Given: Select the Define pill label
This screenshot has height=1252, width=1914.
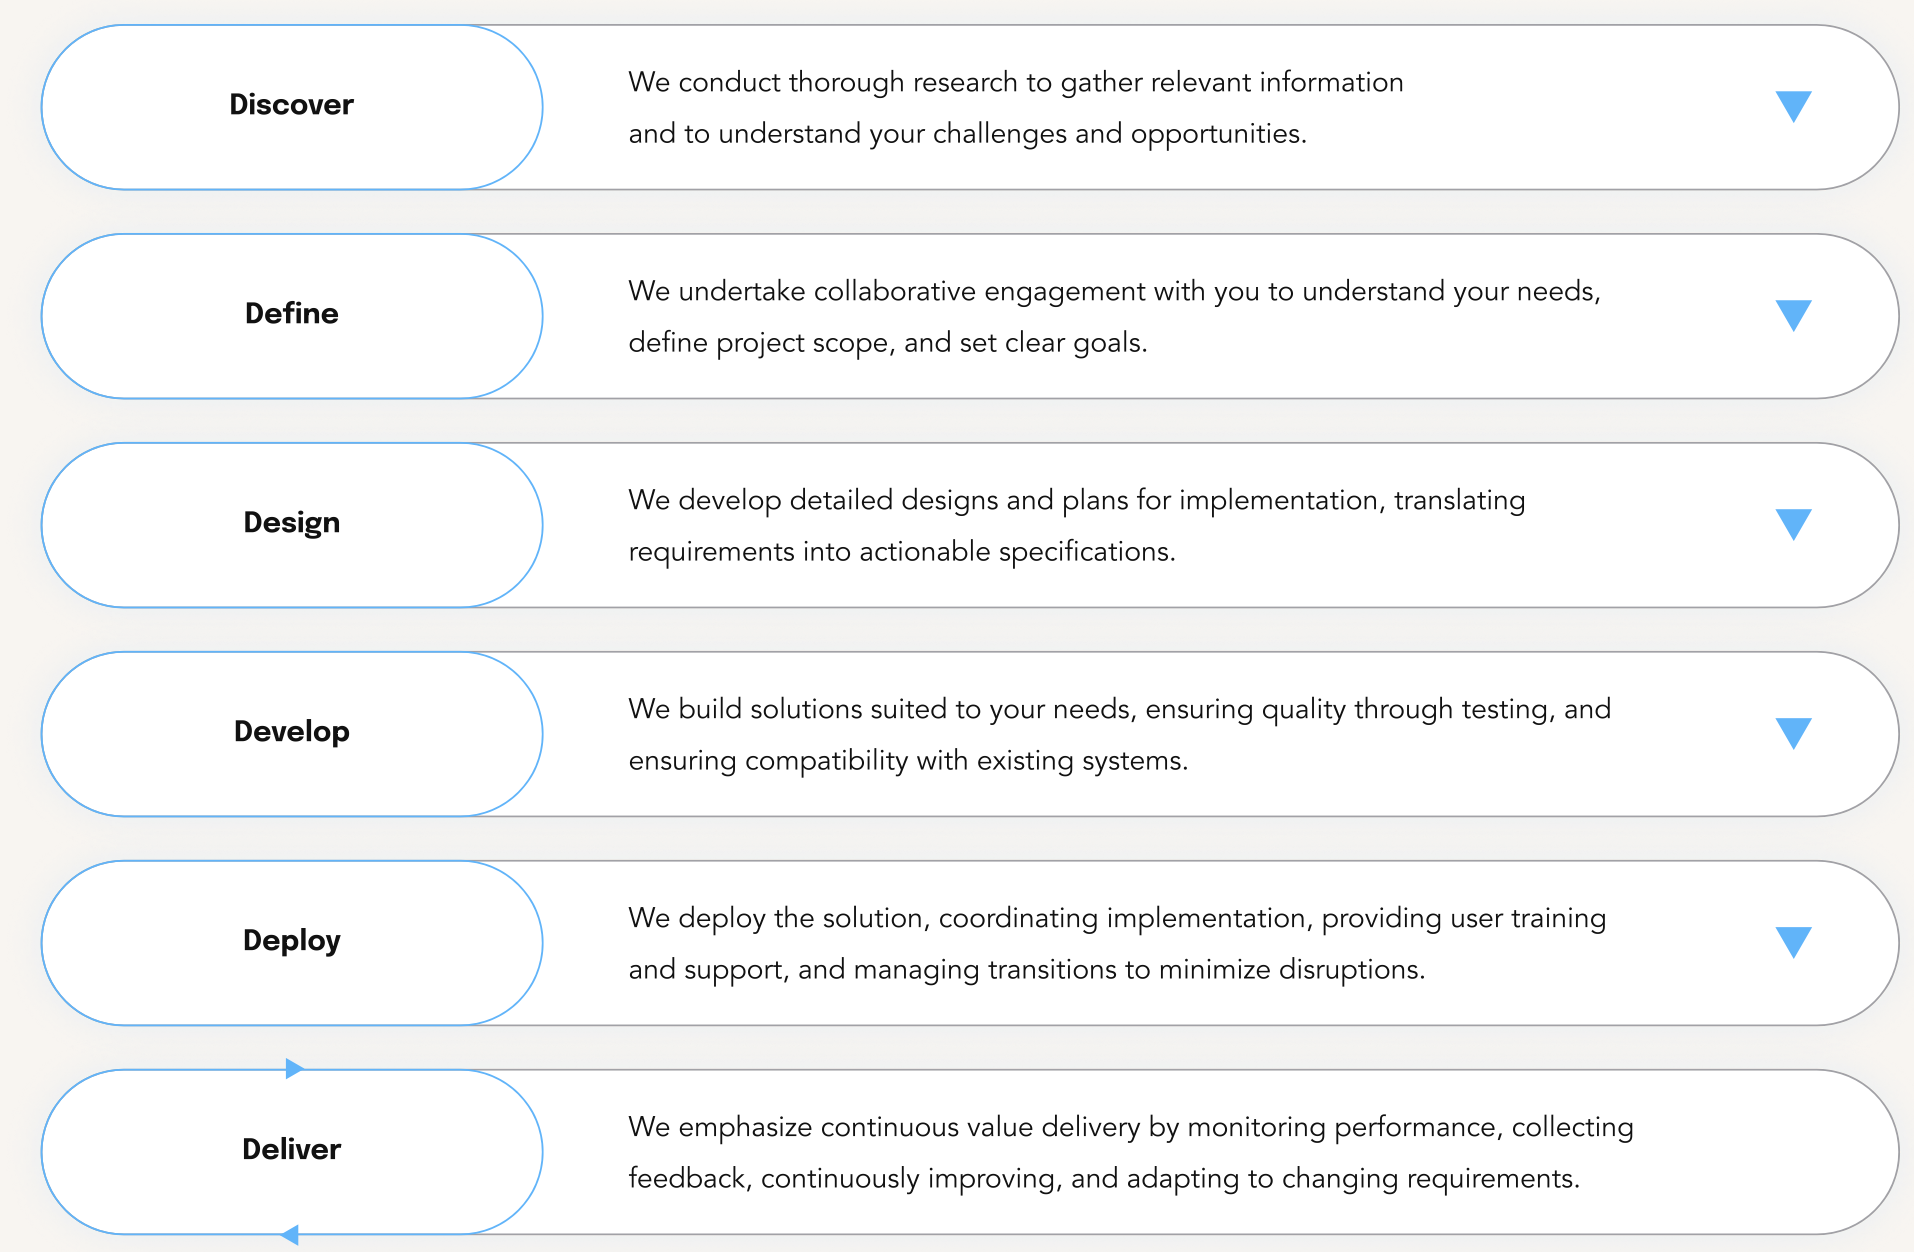Looking at the screenshot, I should [291, 314].
